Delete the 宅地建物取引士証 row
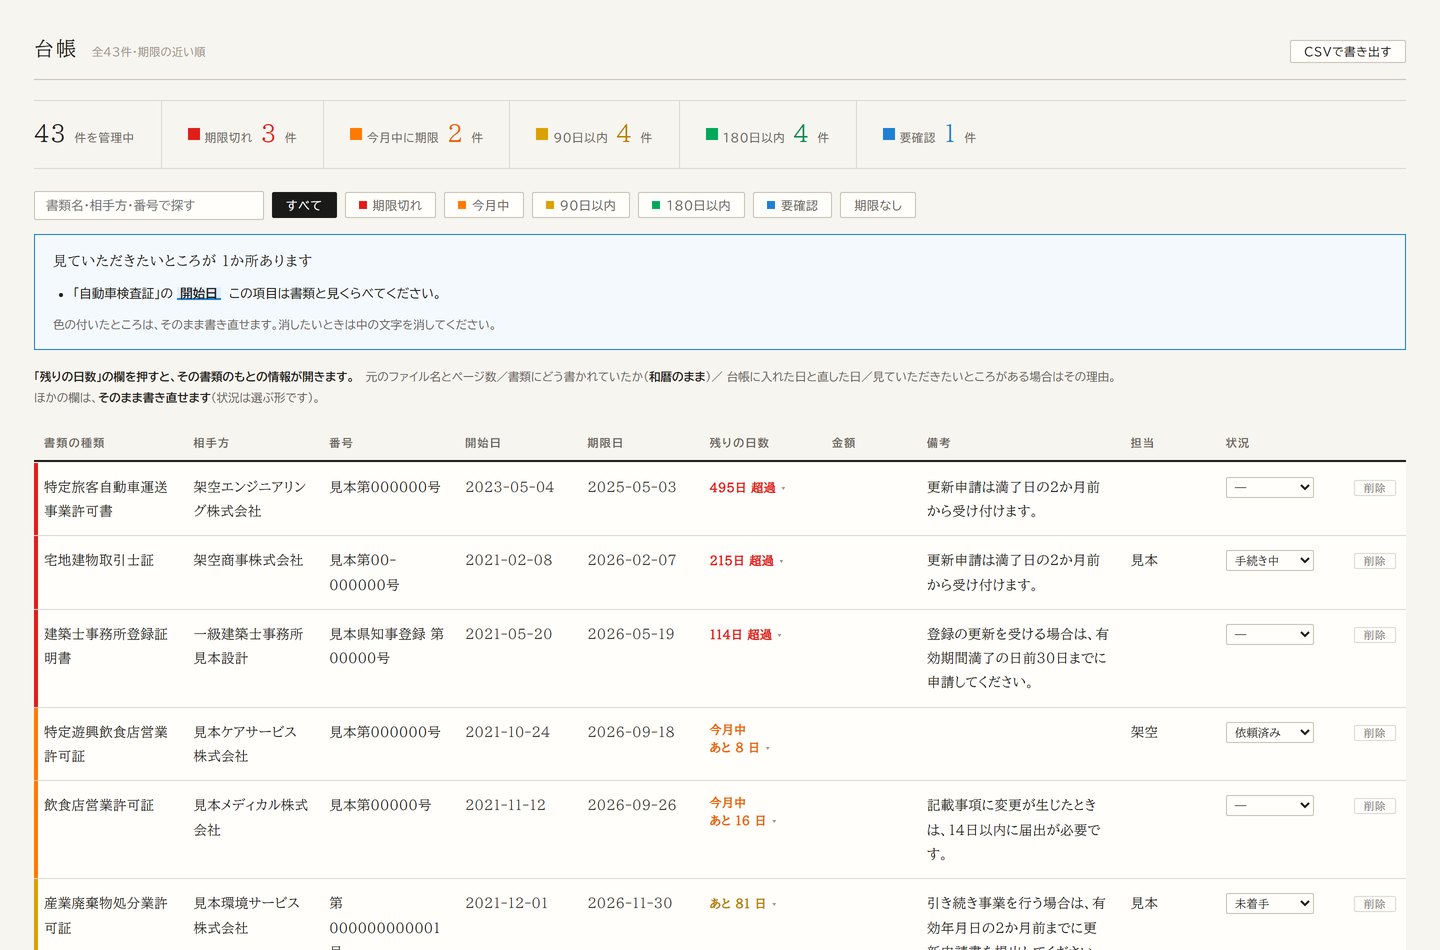 coord(1375,561)
